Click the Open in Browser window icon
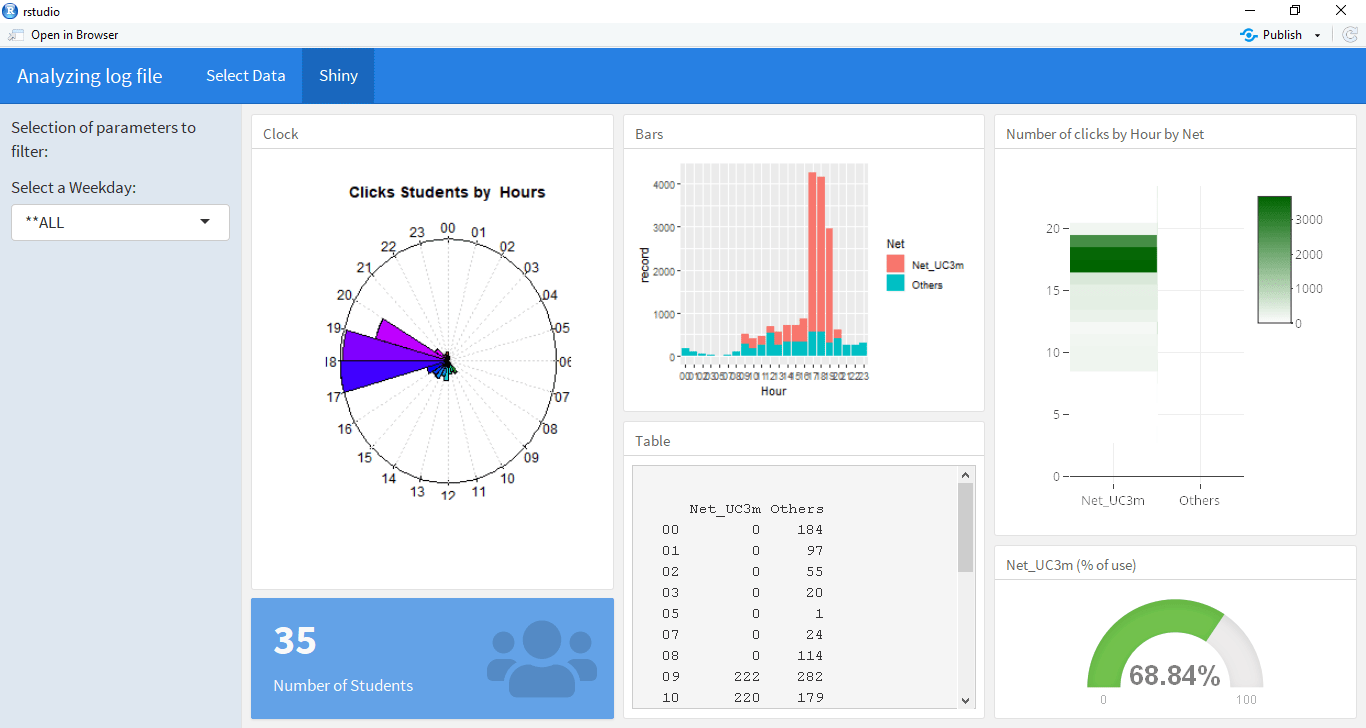 pos(14,34)
